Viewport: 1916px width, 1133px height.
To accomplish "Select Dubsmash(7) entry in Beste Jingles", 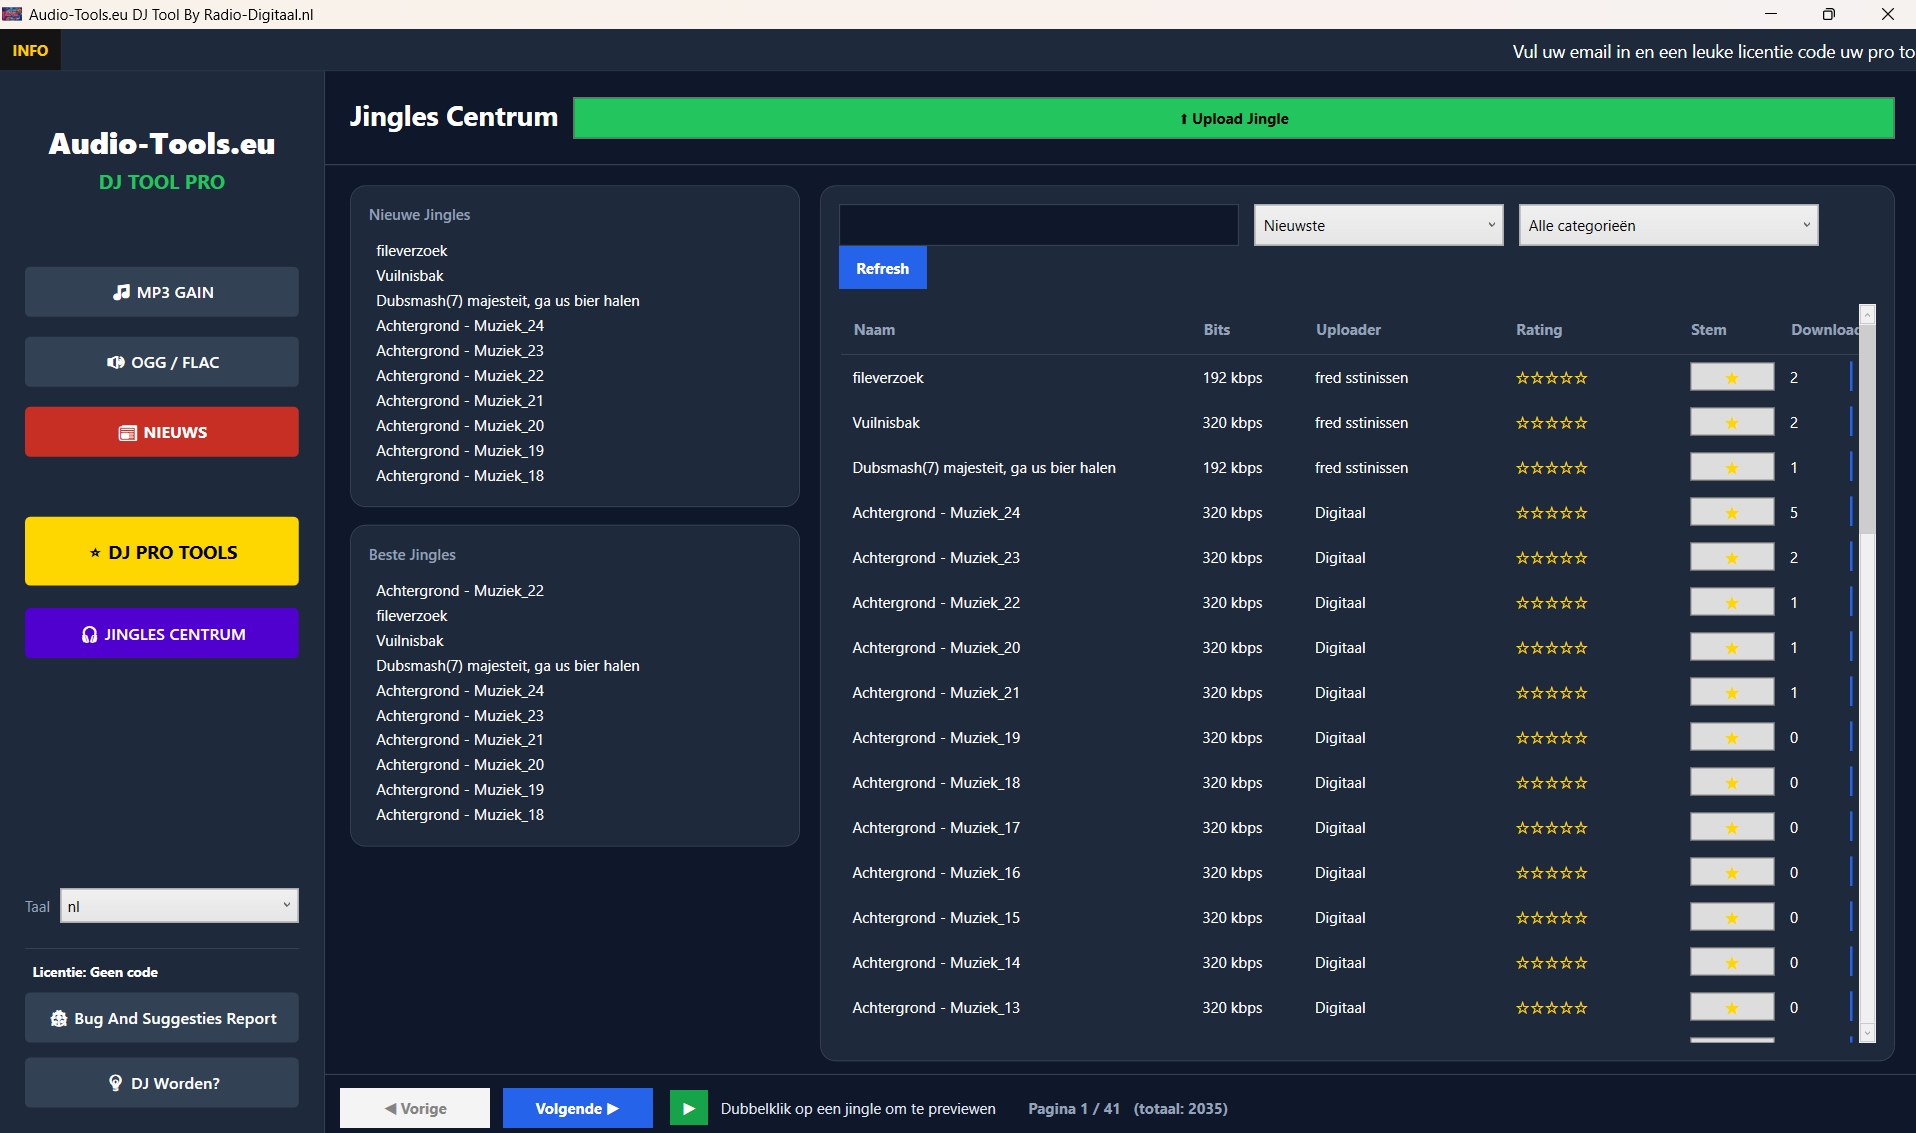I will [507, 665].
